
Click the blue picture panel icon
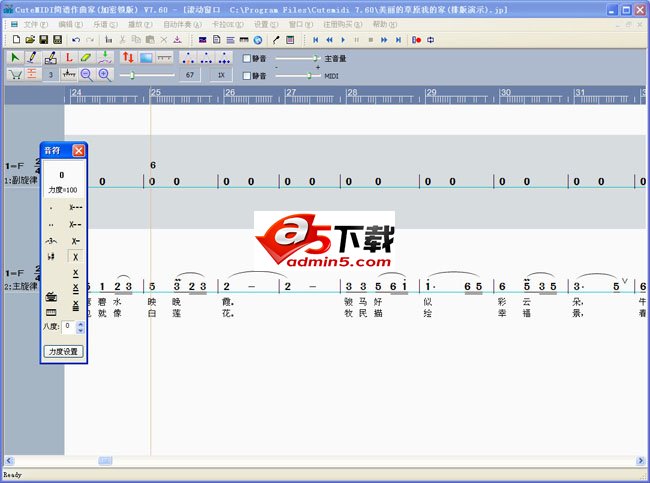(x=146, y=58)
